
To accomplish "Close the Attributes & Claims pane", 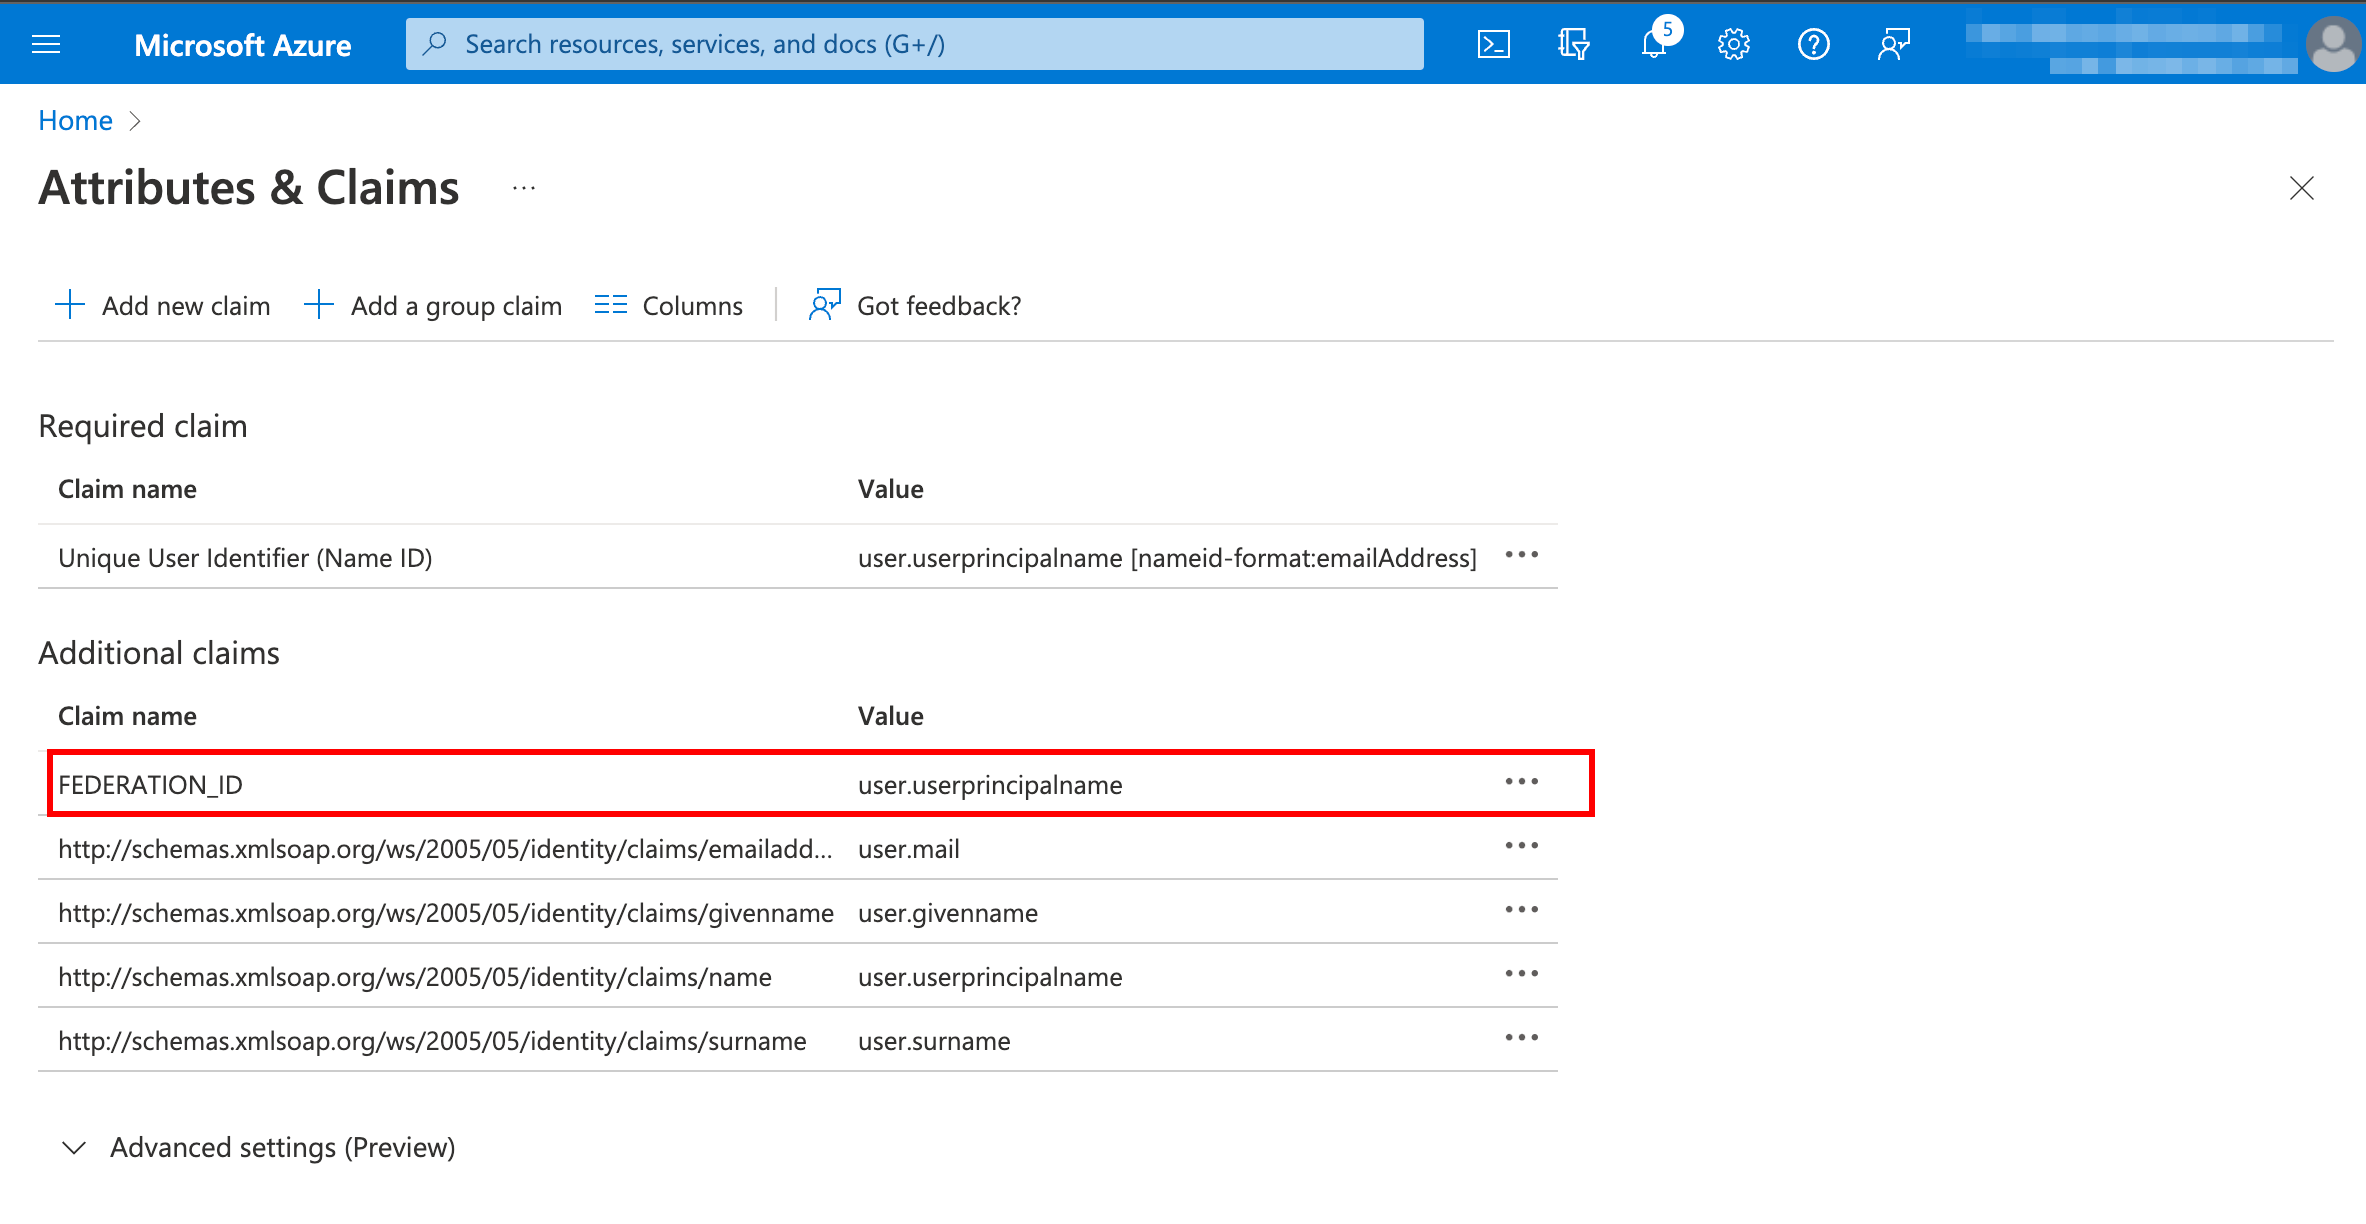I will pyautogui.click(x=2302, y=188).
